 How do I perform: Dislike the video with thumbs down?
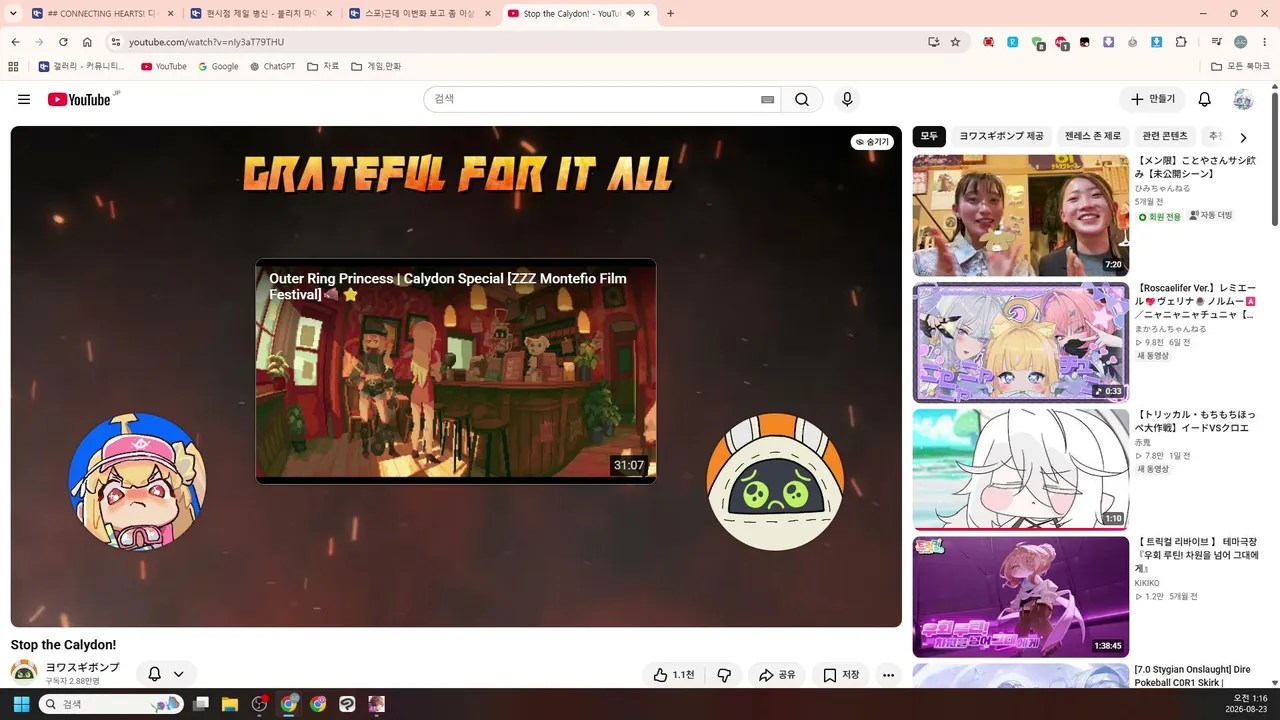point(724,675)
